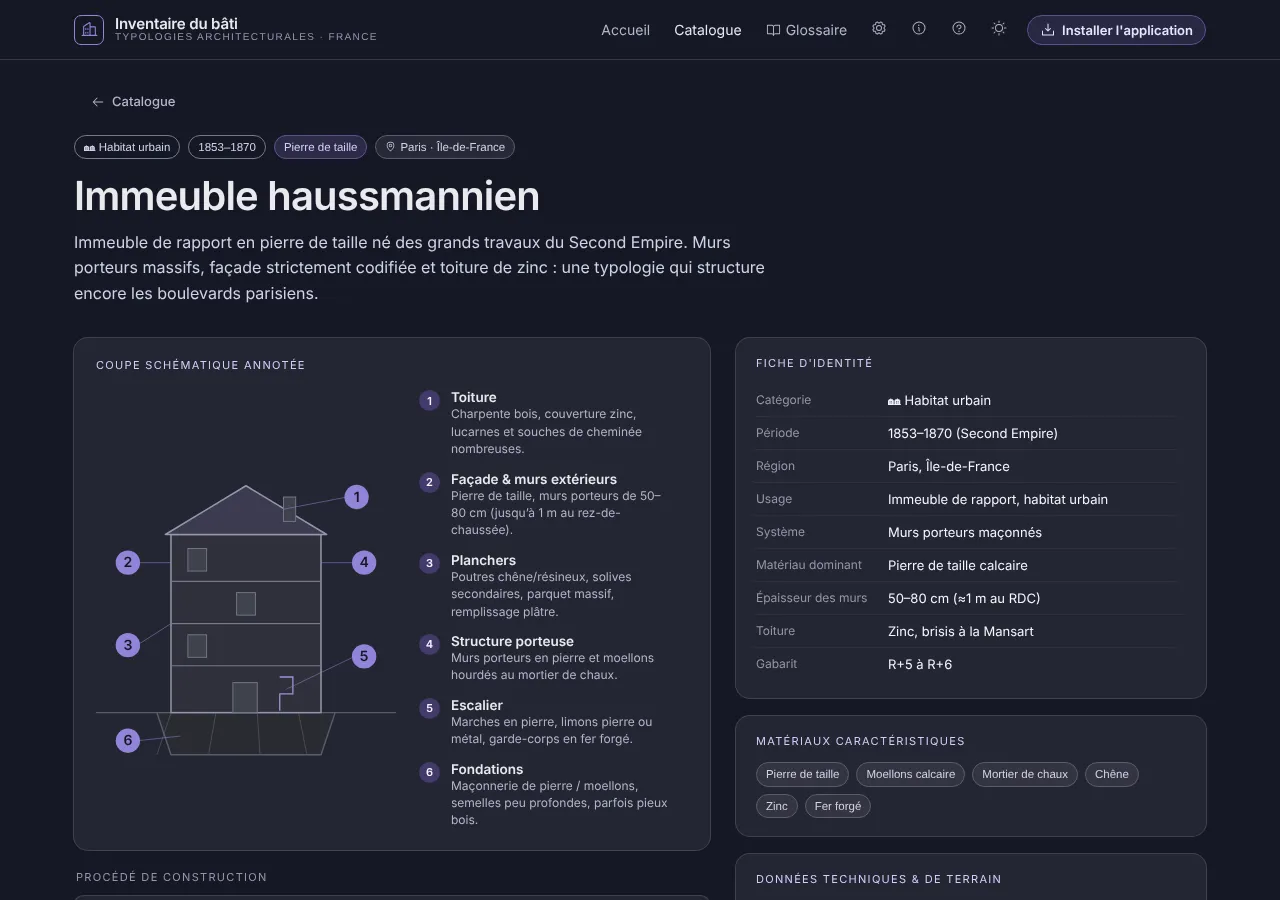The height and width of the screenshot is (900, 1280).
Task: Select diagram marker 6 for Fondations
Action: pyautogui.click(x=128, y=741)
